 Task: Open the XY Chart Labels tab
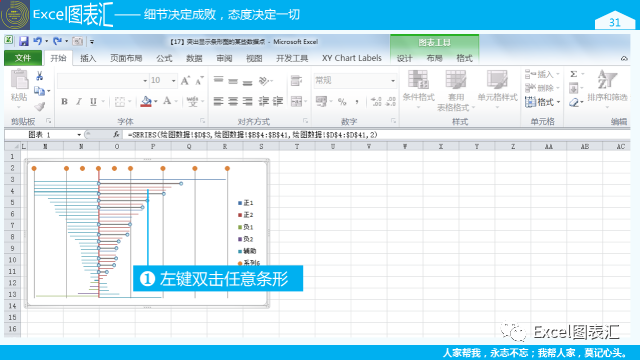pyautogui.click(x=351, y=58)
